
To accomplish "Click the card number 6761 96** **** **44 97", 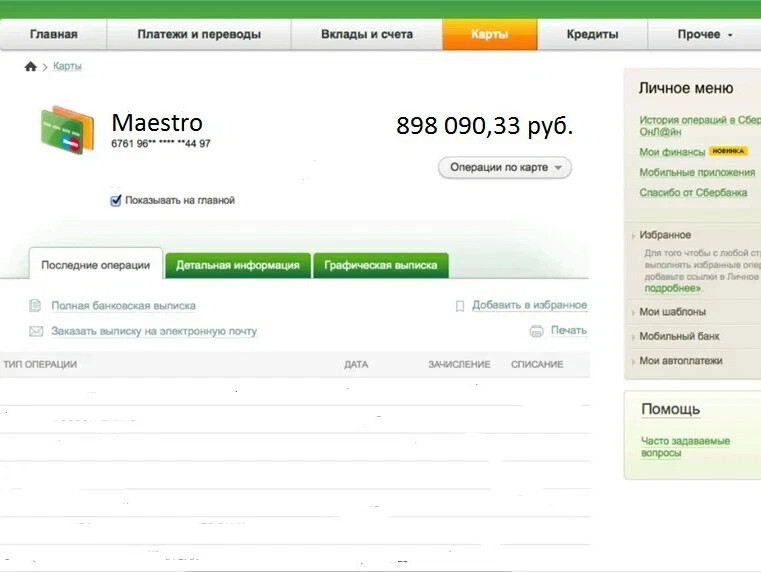I will click(161, 144).
